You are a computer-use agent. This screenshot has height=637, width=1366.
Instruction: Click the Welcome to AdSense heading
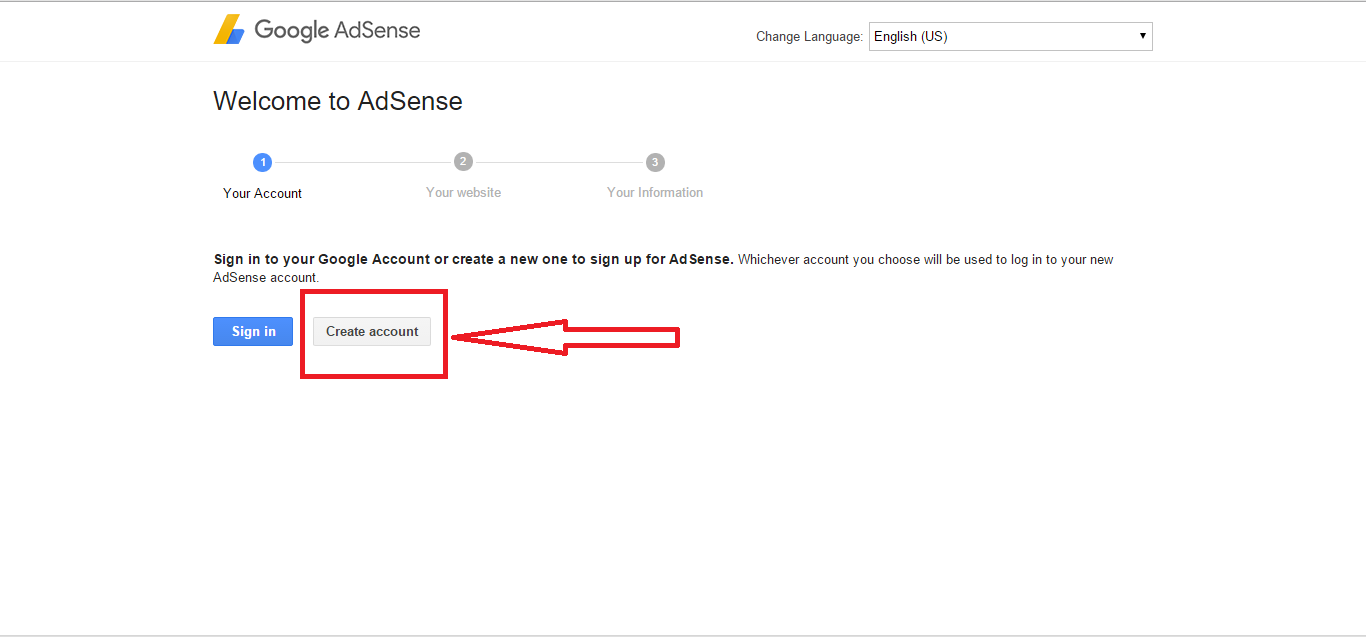[337, 101]
